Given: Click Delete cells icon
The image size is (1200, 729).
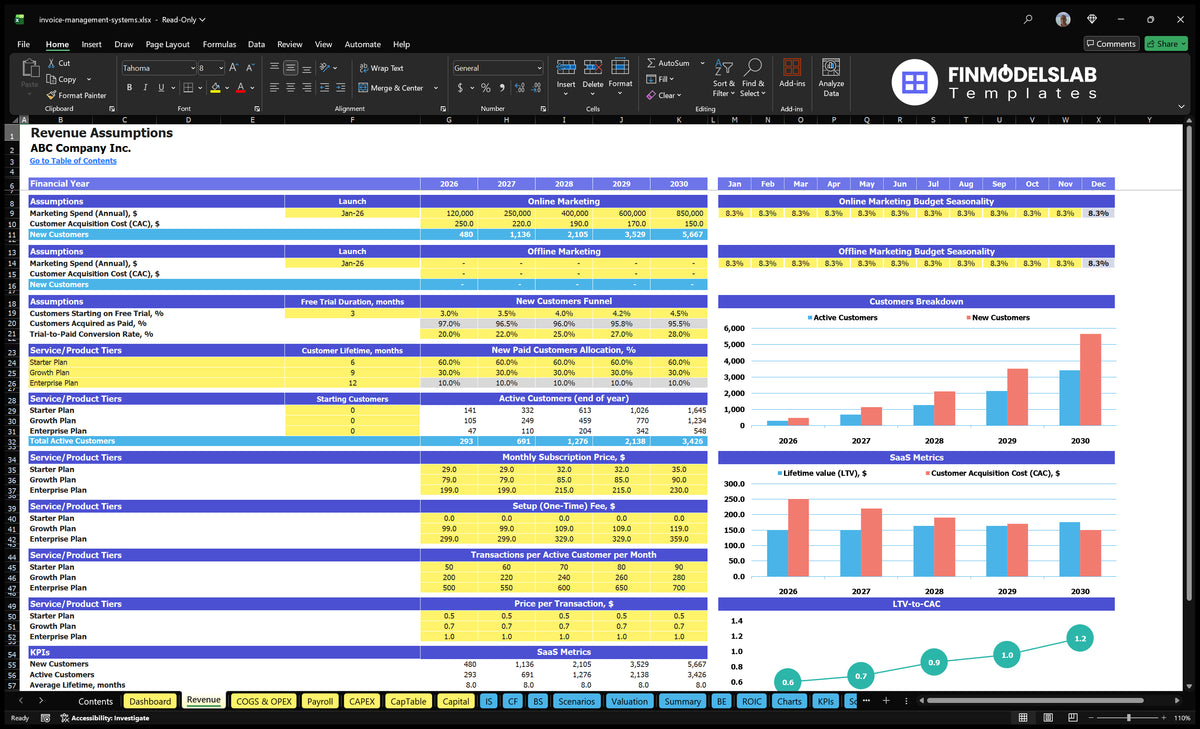Looking at the screenshot, I should click(593, 67).
